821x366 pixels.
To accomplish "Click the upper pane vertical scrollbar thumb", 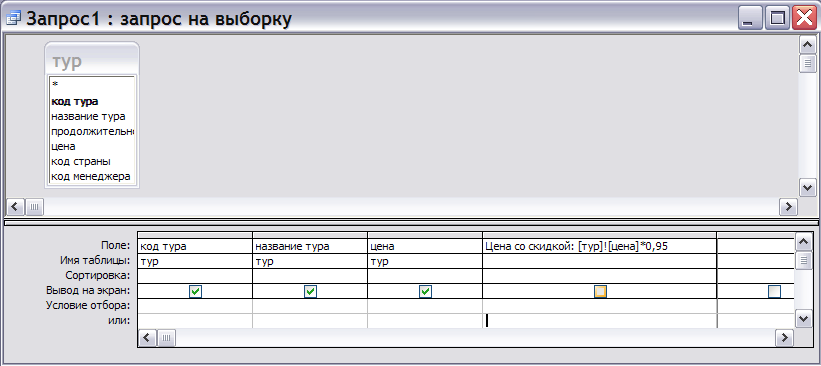I will (x=807, y=63).
